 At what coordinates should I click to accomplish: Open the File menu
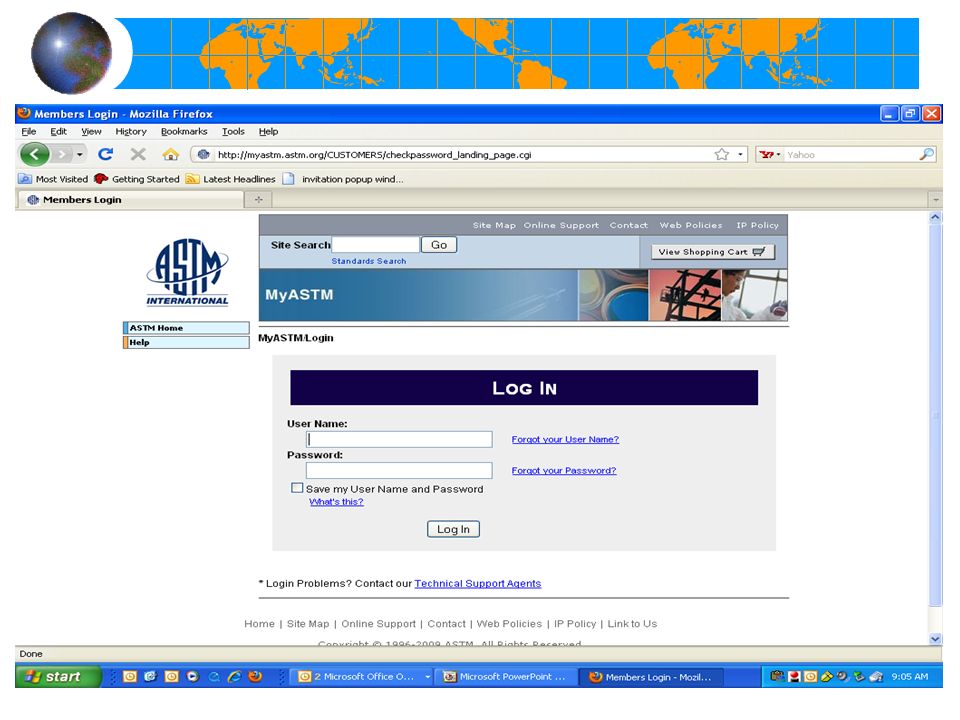28,131
